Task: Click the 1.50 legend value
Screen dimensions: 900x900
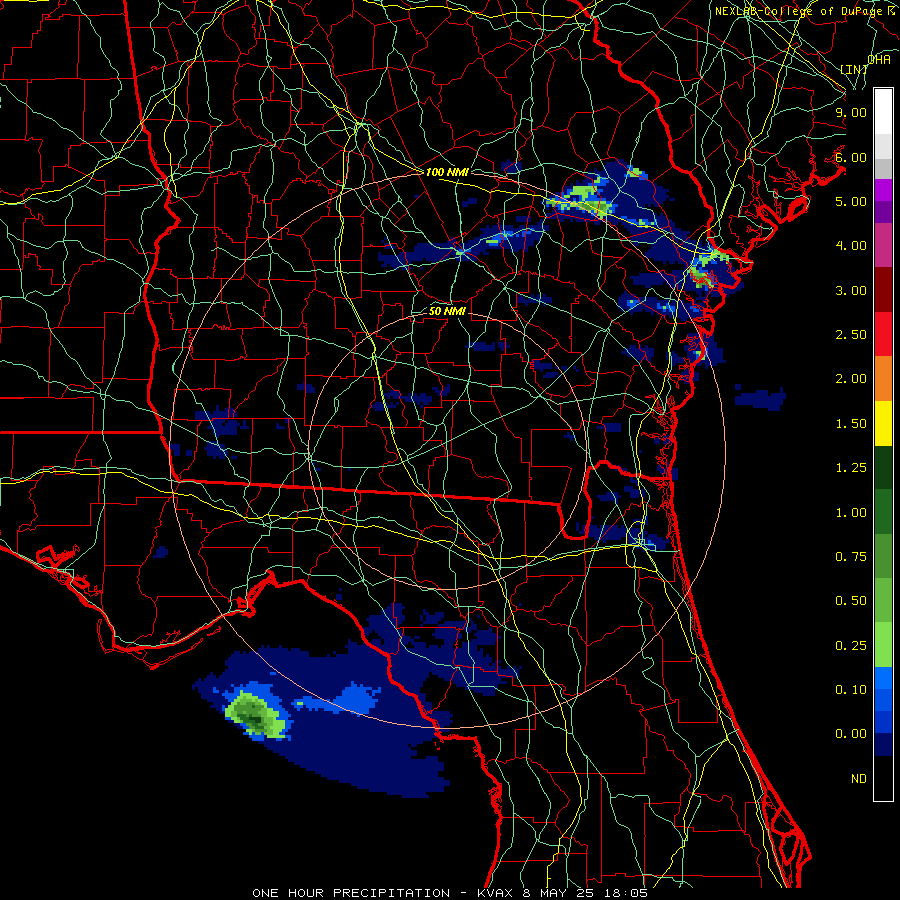Action: click(x=851, y=424)
